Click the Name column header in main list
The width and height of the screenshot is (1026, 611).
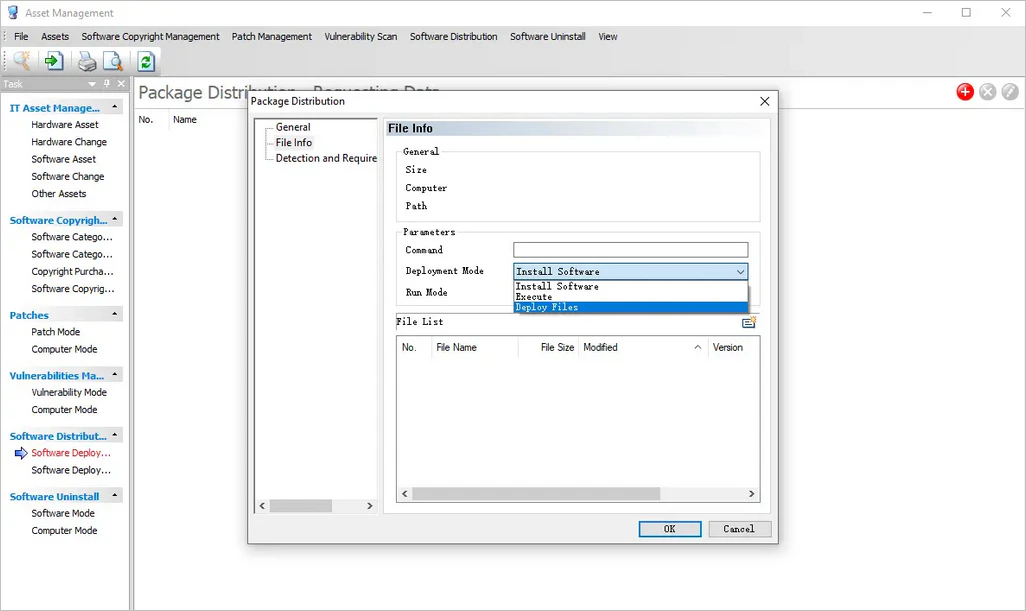point(185,120)
